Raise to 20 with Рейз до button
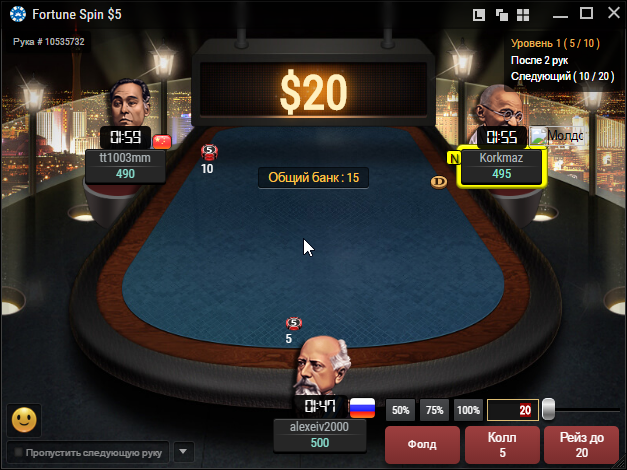This screenshot has height=470, width=627. pos(581,444)
